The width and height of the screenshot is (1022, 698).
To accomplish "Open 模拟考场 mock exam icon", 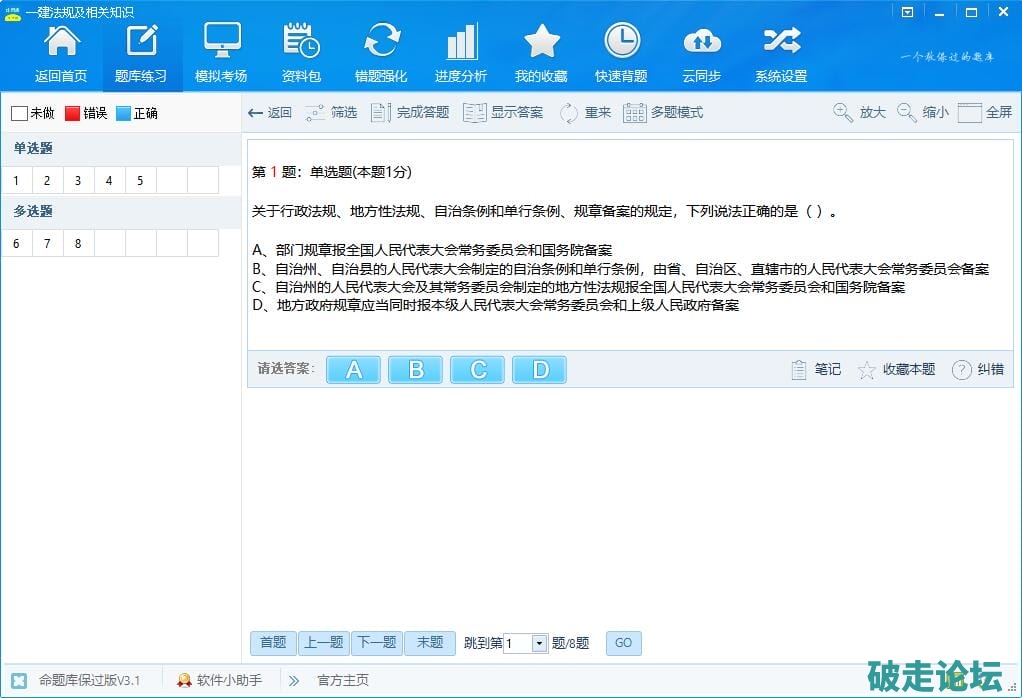I will (x=221, y=43).
